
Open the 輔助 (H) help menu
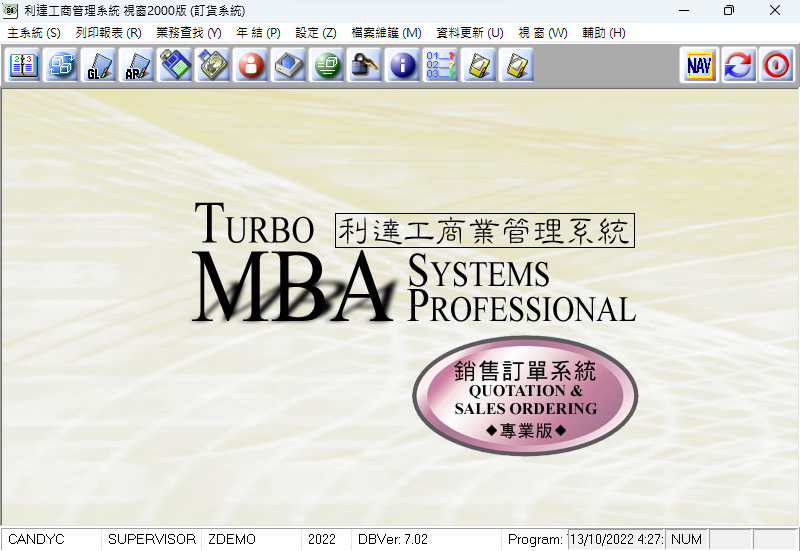click(604, 33)
